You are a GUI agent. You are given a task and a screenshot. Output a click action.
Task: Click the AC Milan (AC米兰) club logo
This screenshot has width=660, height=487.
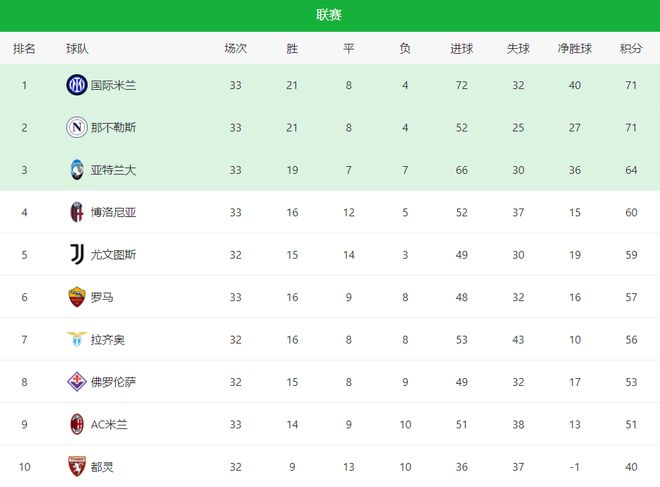click(76, 424)
